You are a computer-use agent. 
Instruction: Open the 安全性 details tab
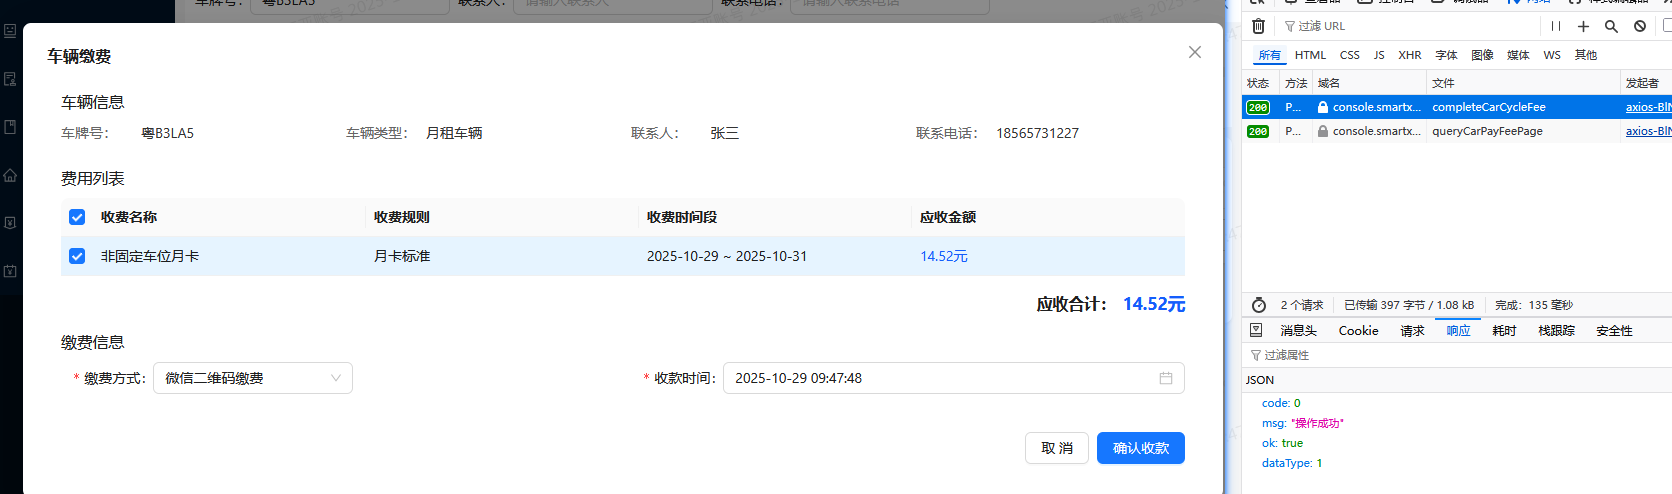[x=1614, y=331]
